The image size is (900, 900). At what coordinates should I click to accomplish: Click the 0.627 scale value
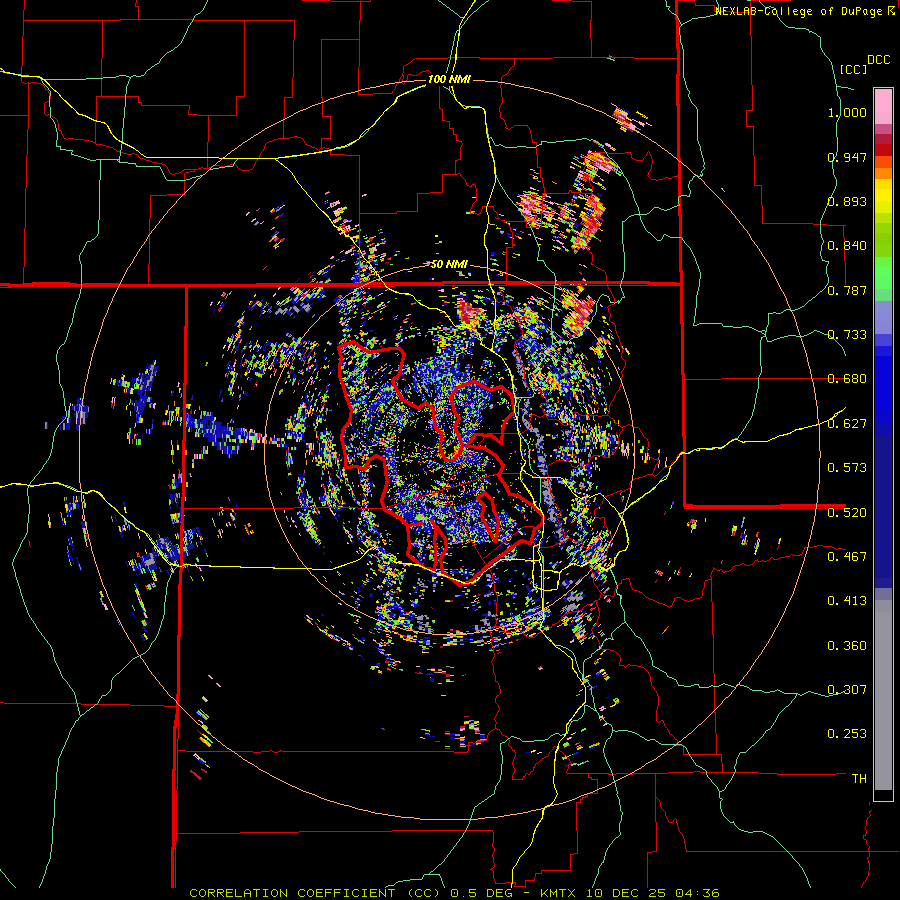pos(847,424)
